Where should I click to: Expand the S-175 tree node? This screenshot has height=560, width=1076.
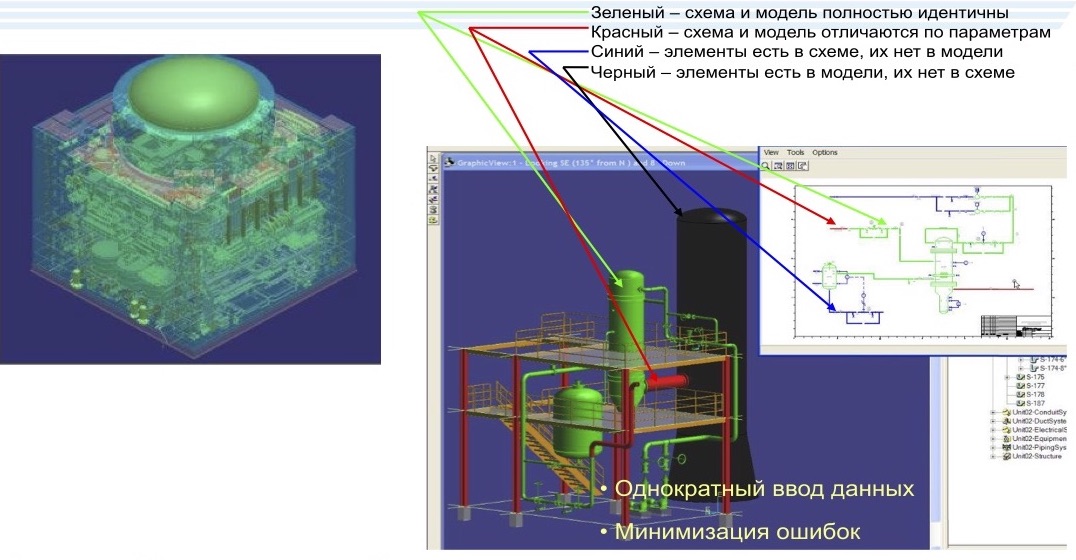pyautogui.click(x=1007, y=377)
